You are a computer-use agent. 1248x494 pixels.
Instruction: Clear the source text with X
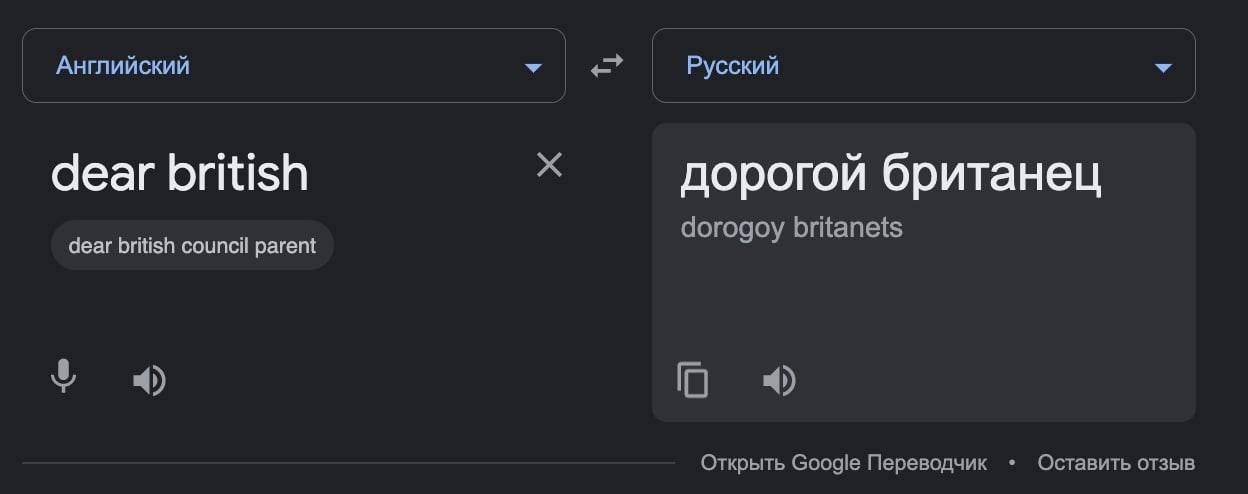pyautogui.click(x=549, y=165)
